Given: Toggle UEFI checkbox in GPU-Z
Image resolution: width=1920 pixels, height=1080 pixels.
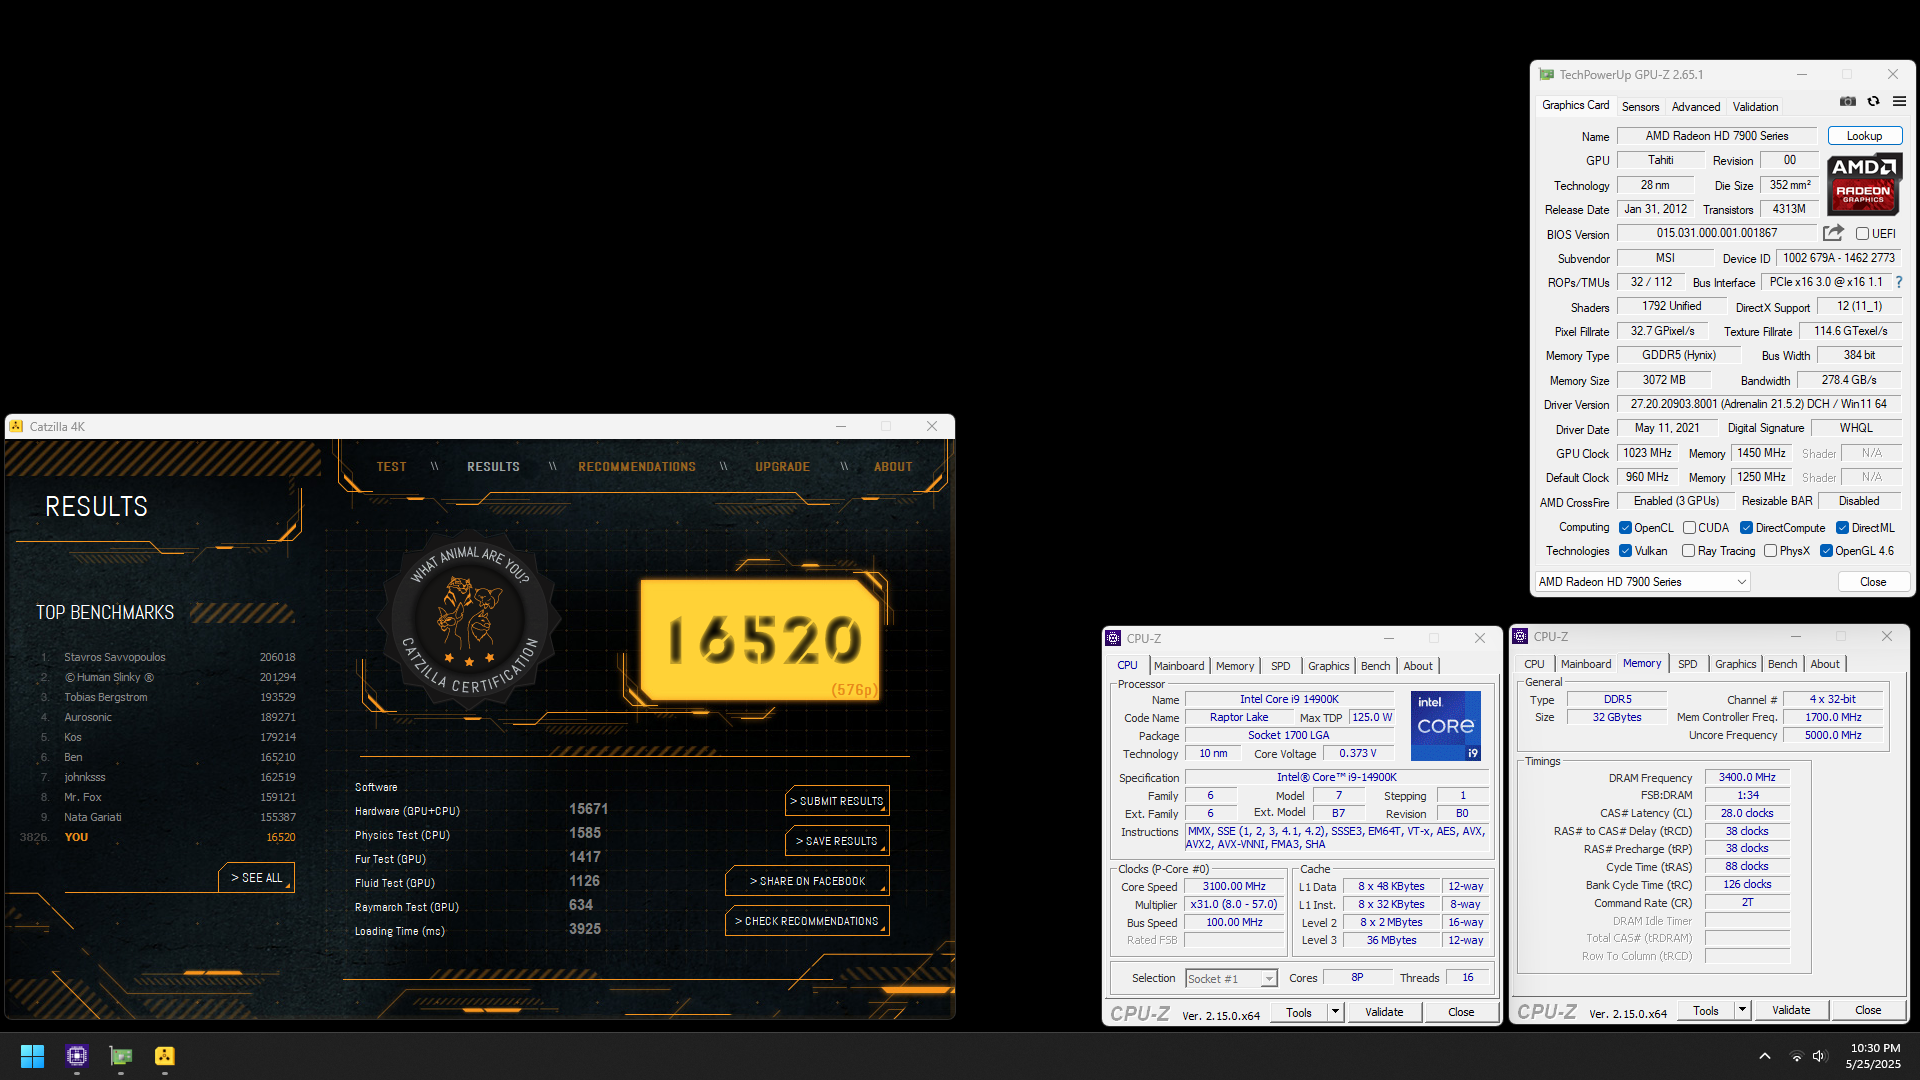Looking at the screenshot, I should pos(1862,234).
